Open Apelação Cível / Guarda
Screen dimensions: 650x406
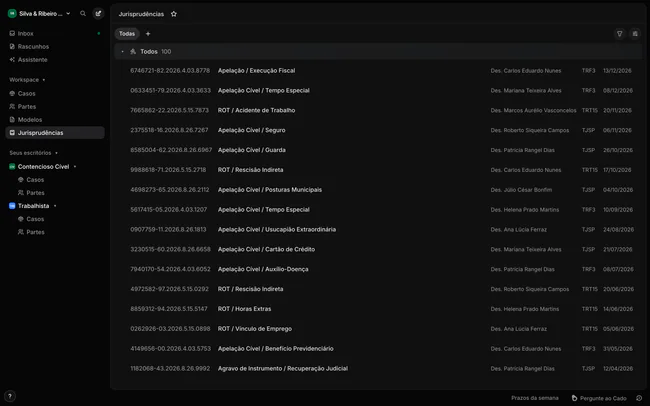point(252,150)
